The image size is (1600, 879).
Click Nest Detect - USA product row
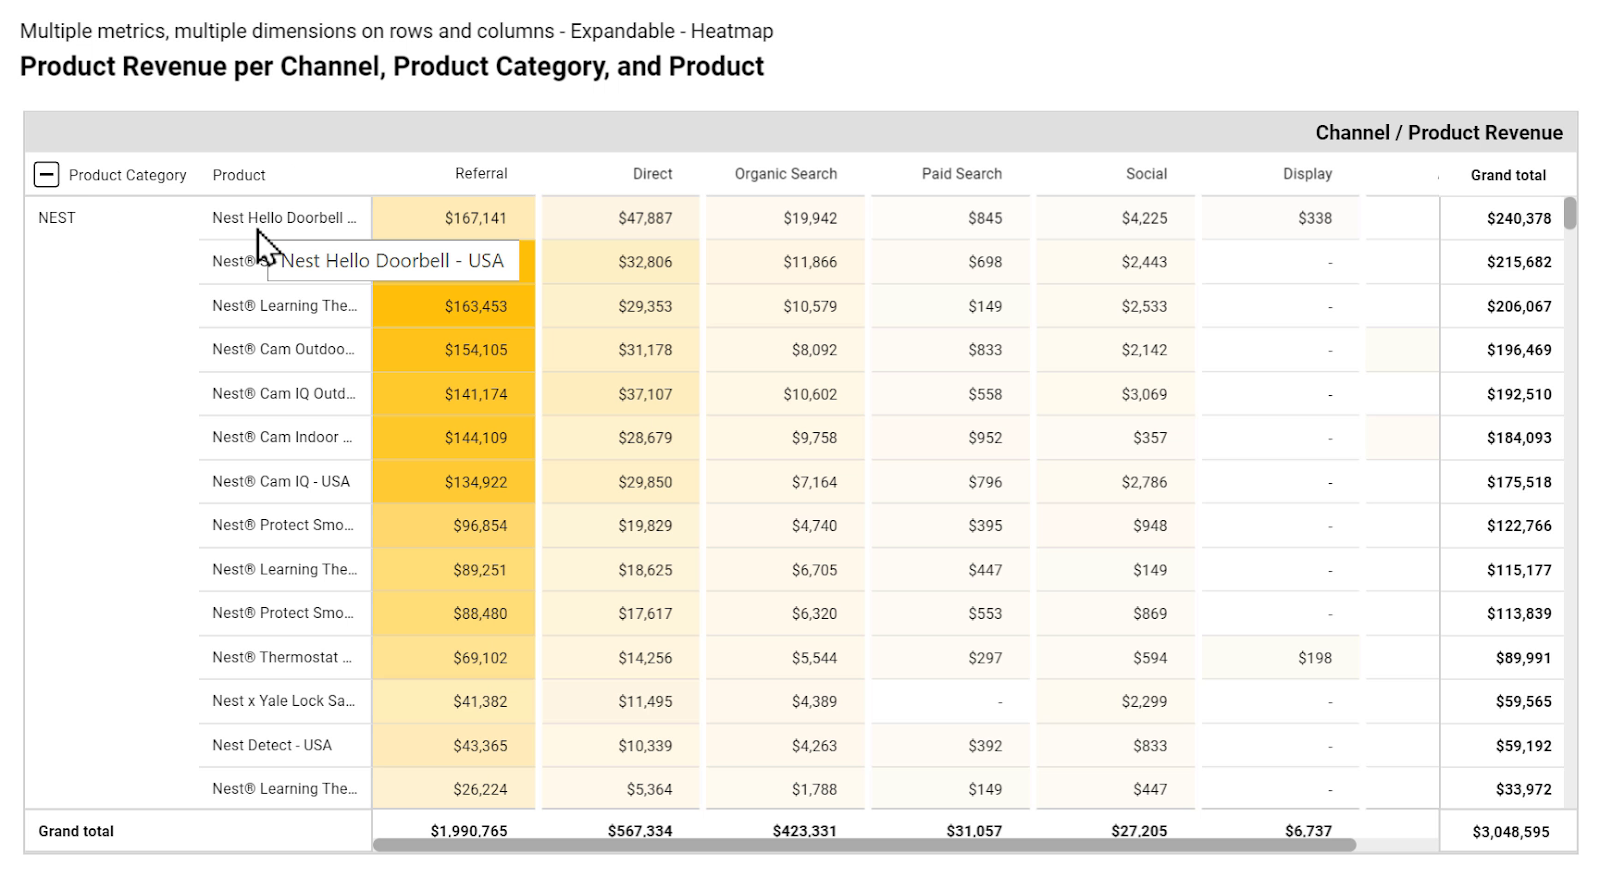272,746
